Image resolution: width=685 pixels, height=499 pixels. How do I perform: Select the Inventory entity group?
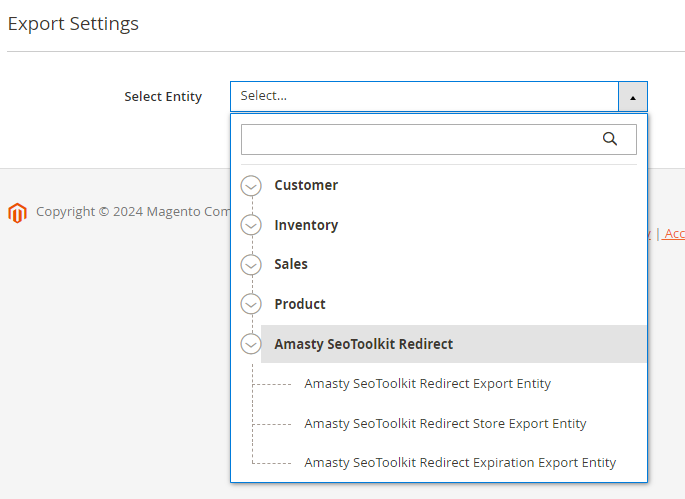point(306,225)
